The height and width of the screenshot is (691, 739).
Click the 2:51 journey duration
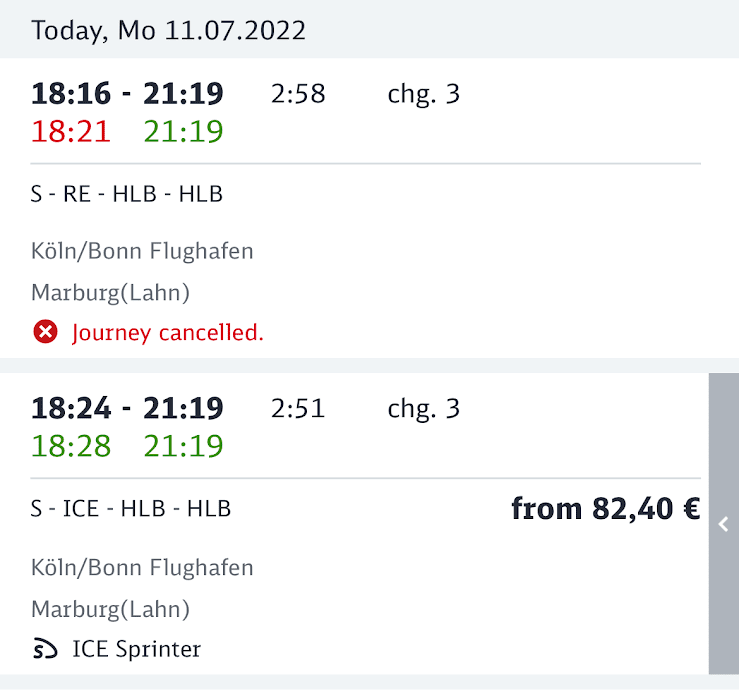(298, 408)
